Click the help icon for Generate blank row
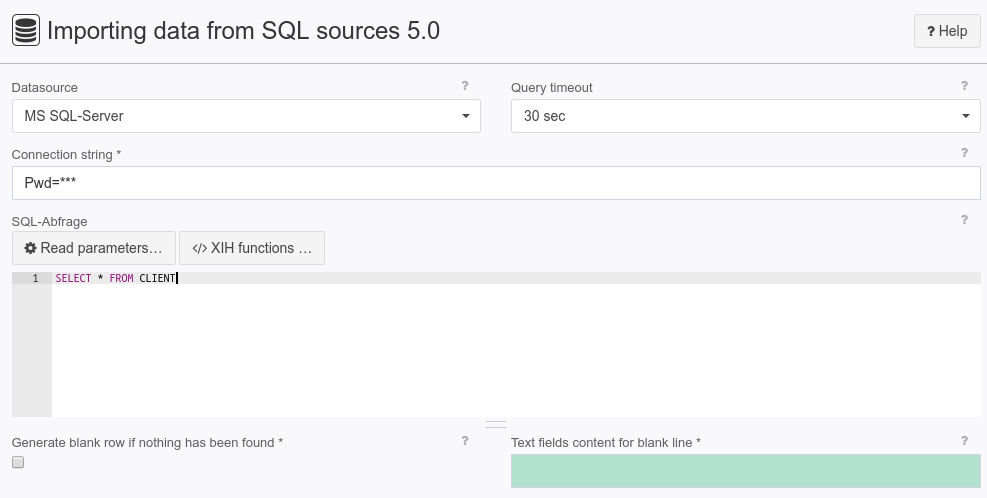 click(465, 441)
